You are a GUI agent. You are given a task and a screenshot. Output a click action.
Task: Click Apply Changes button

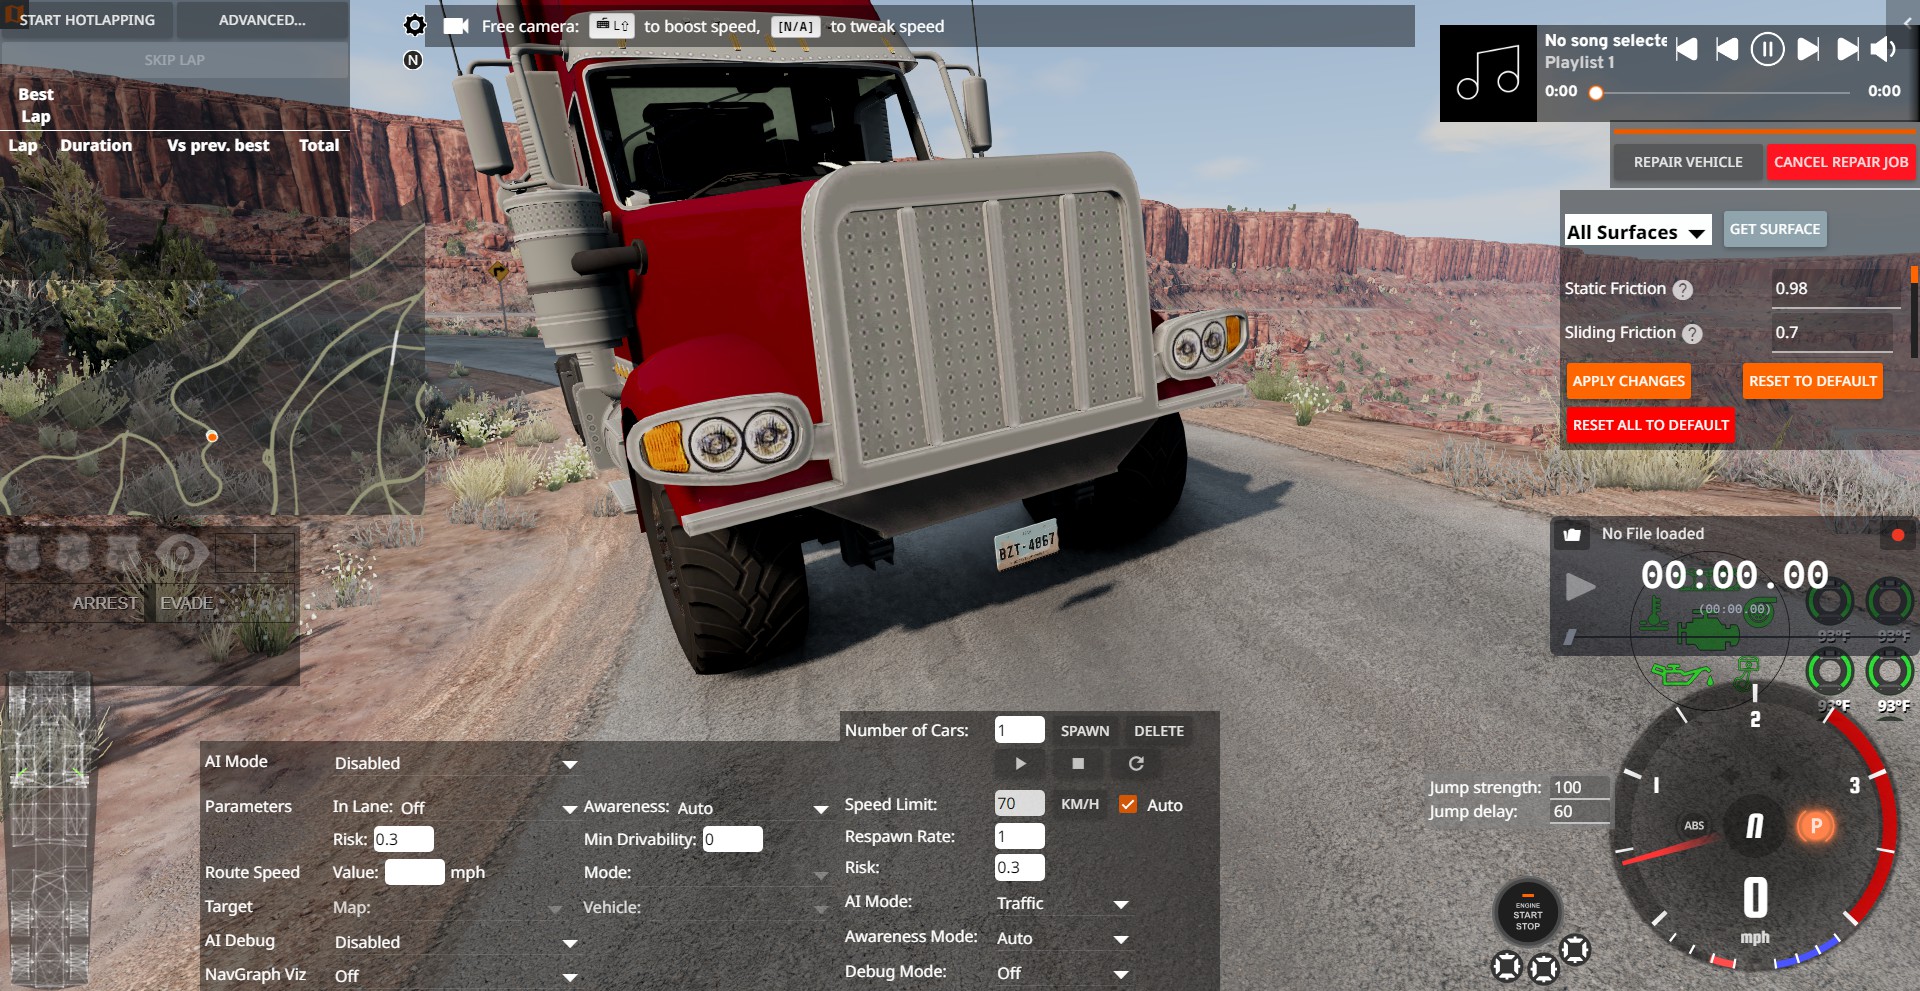(1628, 381)
